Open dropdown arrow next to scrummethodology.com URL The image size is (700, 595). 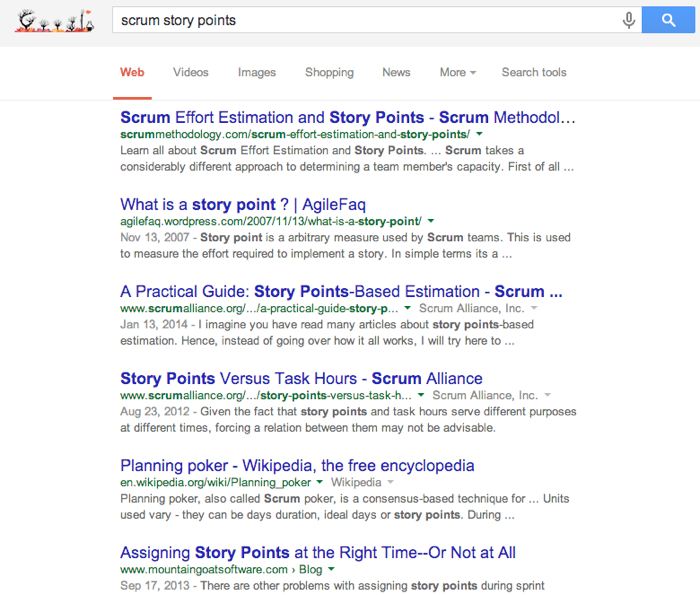[x=479, y=134]
